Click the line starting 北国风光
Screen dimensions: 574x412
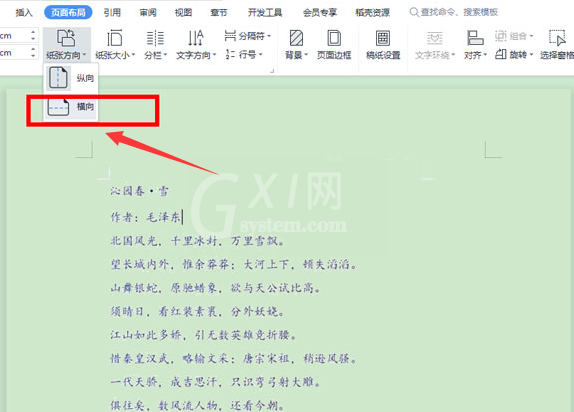[x=197, y=241]
